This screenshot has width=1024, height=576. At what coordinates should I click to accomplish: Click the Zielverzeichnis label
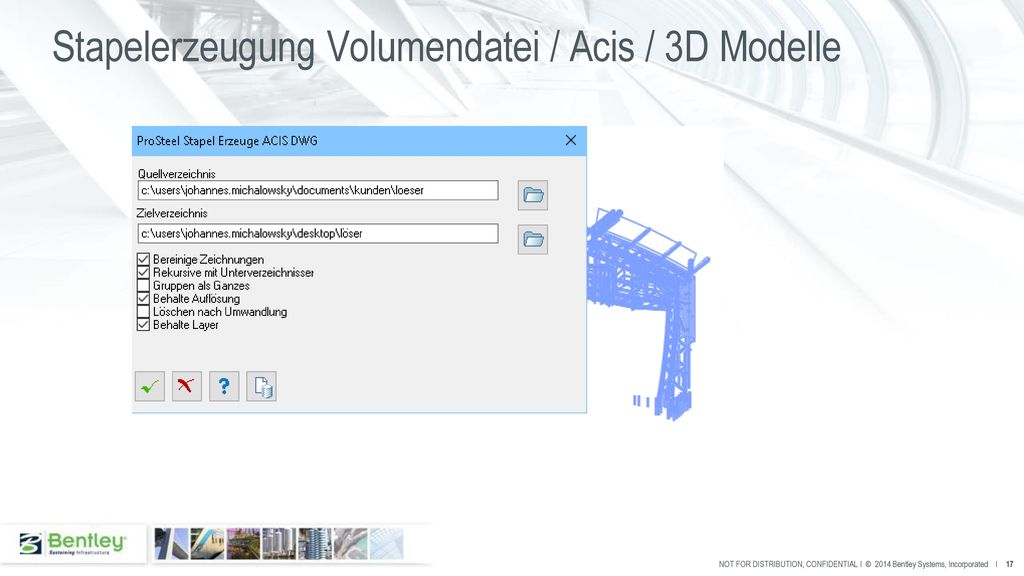[x=172, y=213]
